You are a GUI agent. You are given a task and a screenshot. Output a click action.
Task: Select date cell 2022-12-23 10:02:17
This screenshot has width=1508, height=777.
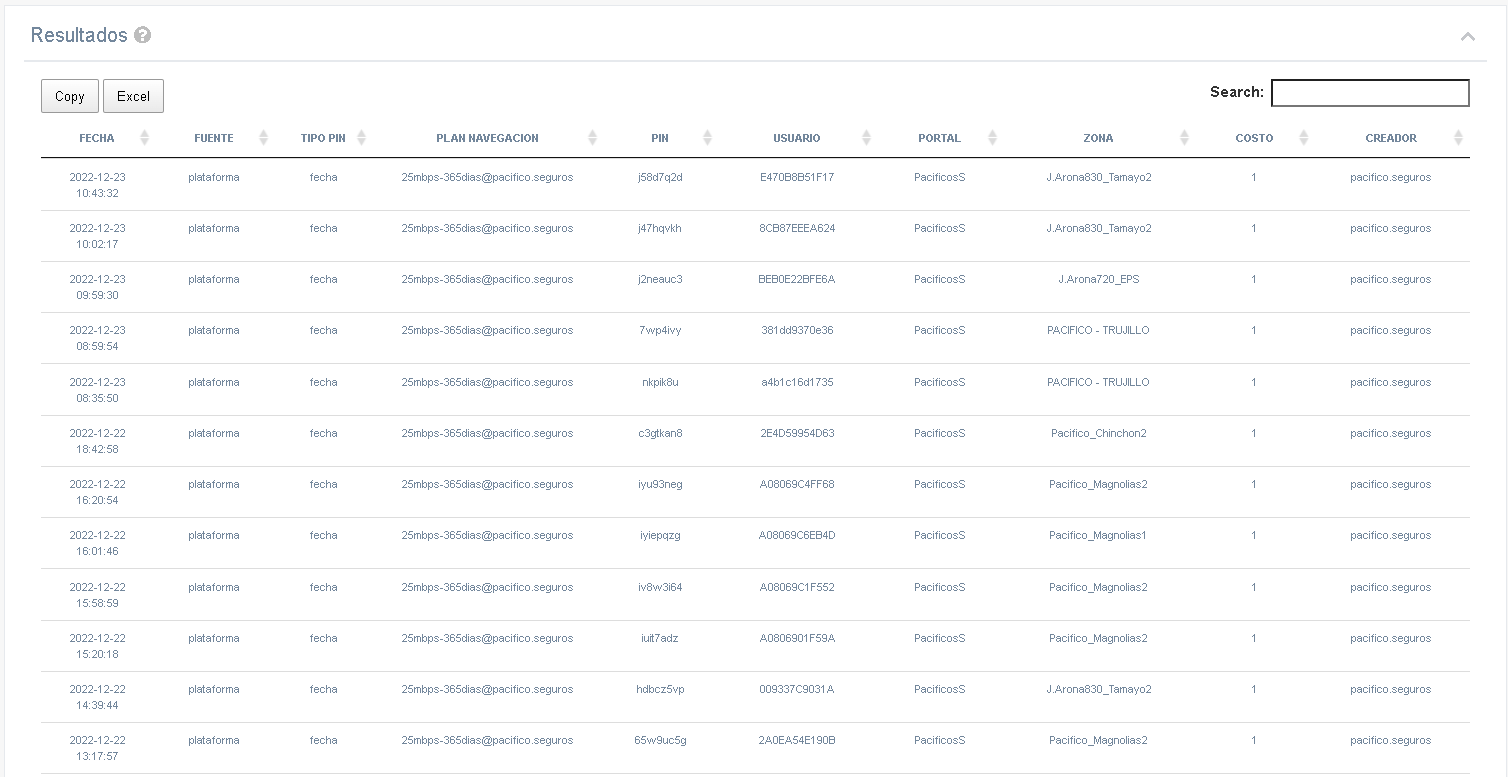point(97,236)
